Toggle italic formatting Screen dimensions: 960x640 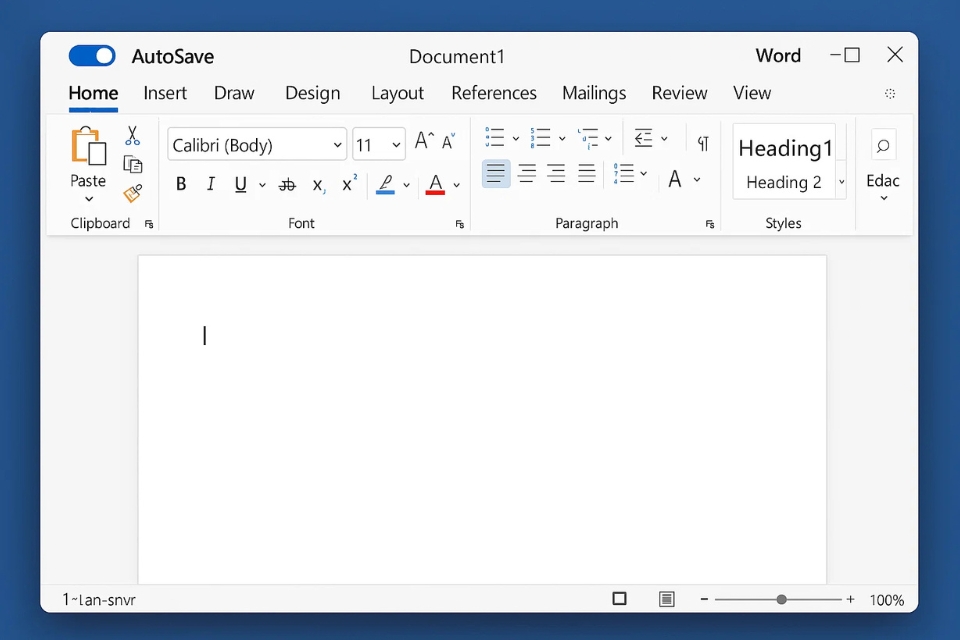click(211, 184)
